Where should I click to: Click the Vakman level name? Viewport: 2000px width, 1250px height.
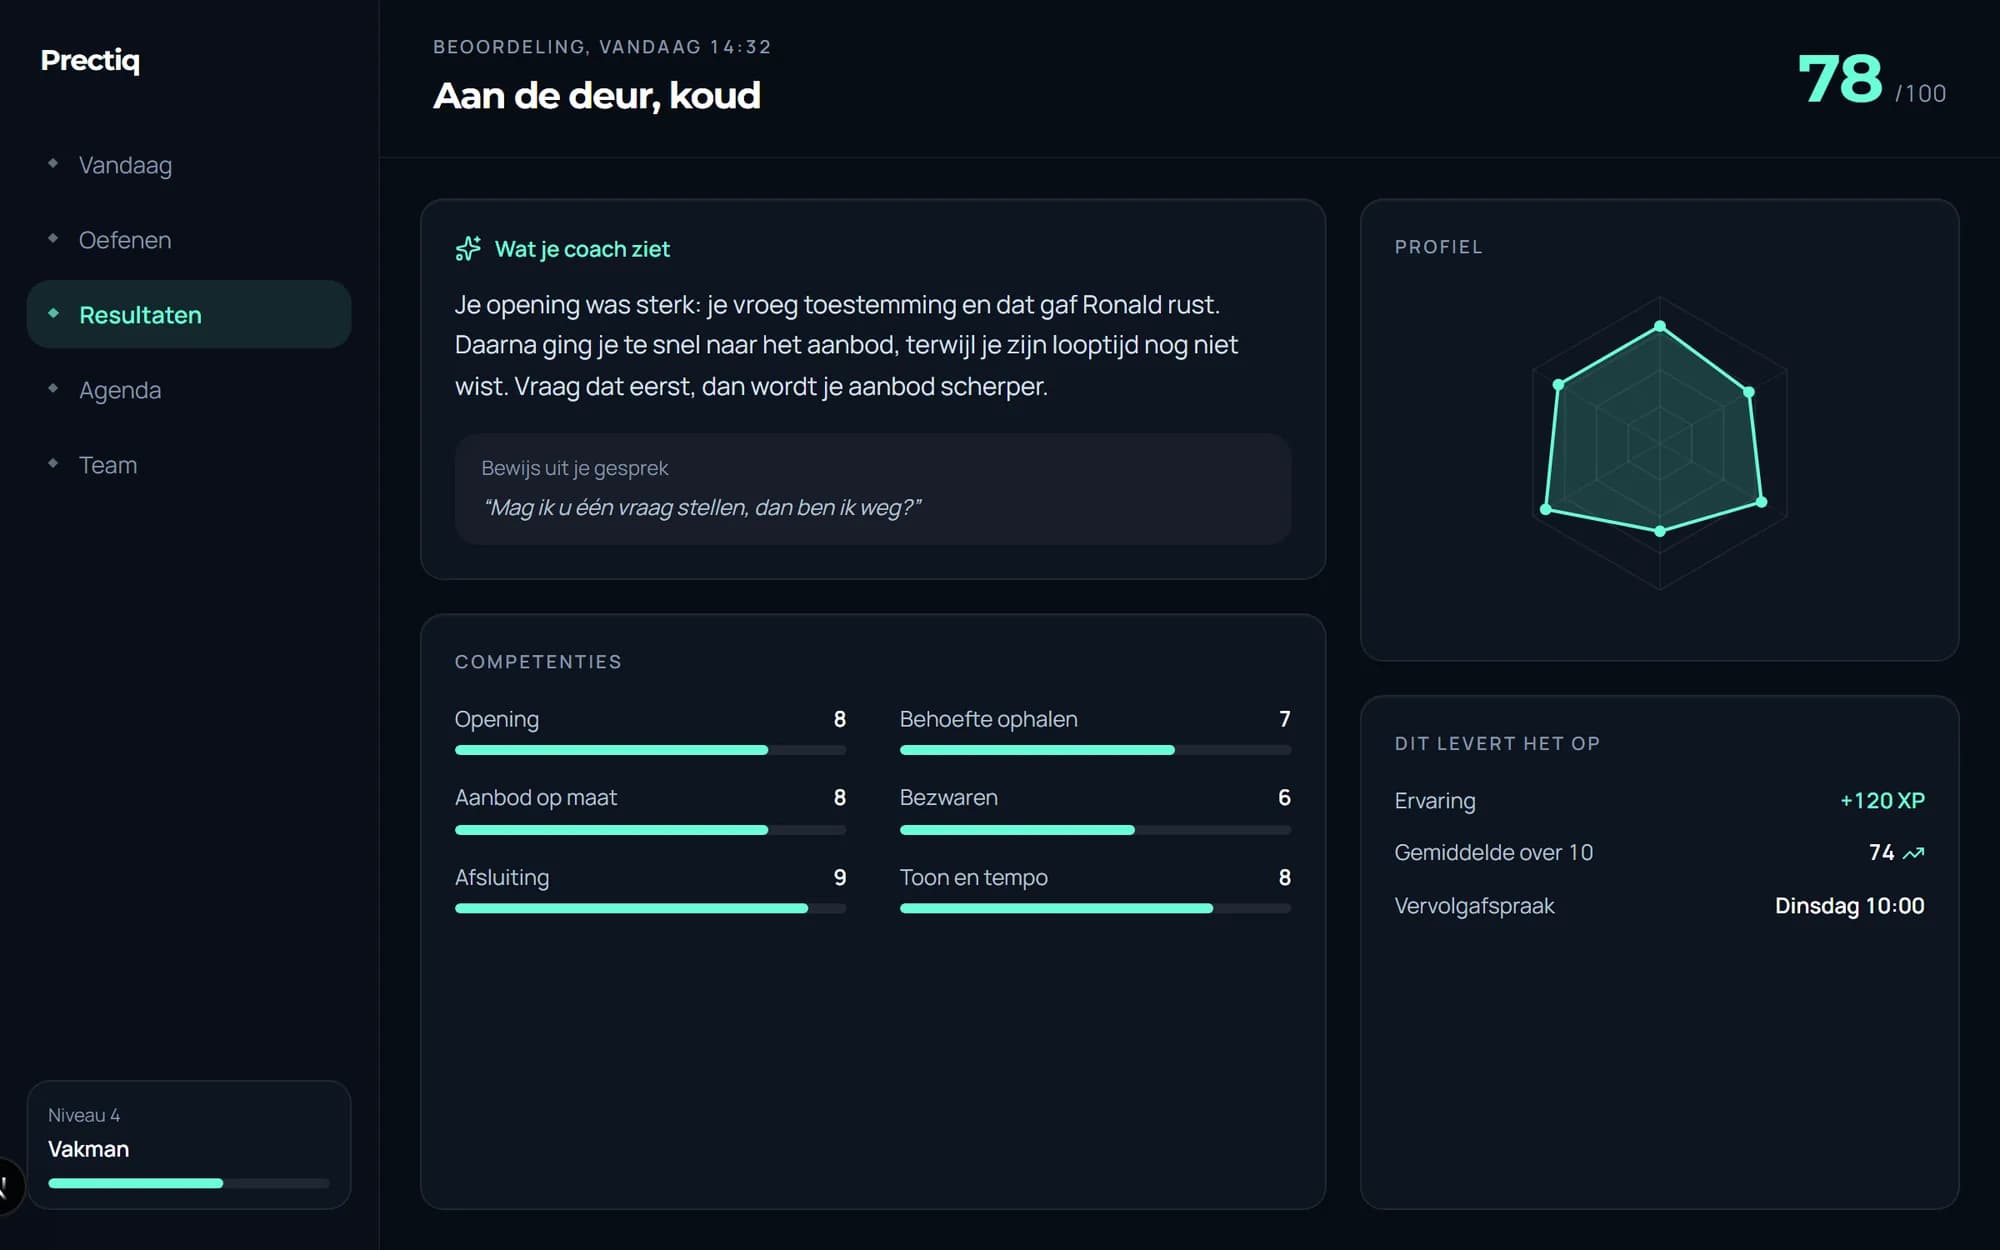tap(88, 1149)
